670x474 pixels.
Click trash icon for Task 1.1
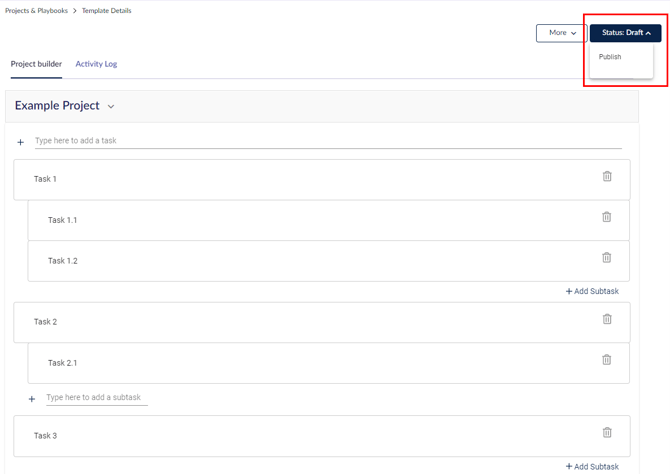606,217
